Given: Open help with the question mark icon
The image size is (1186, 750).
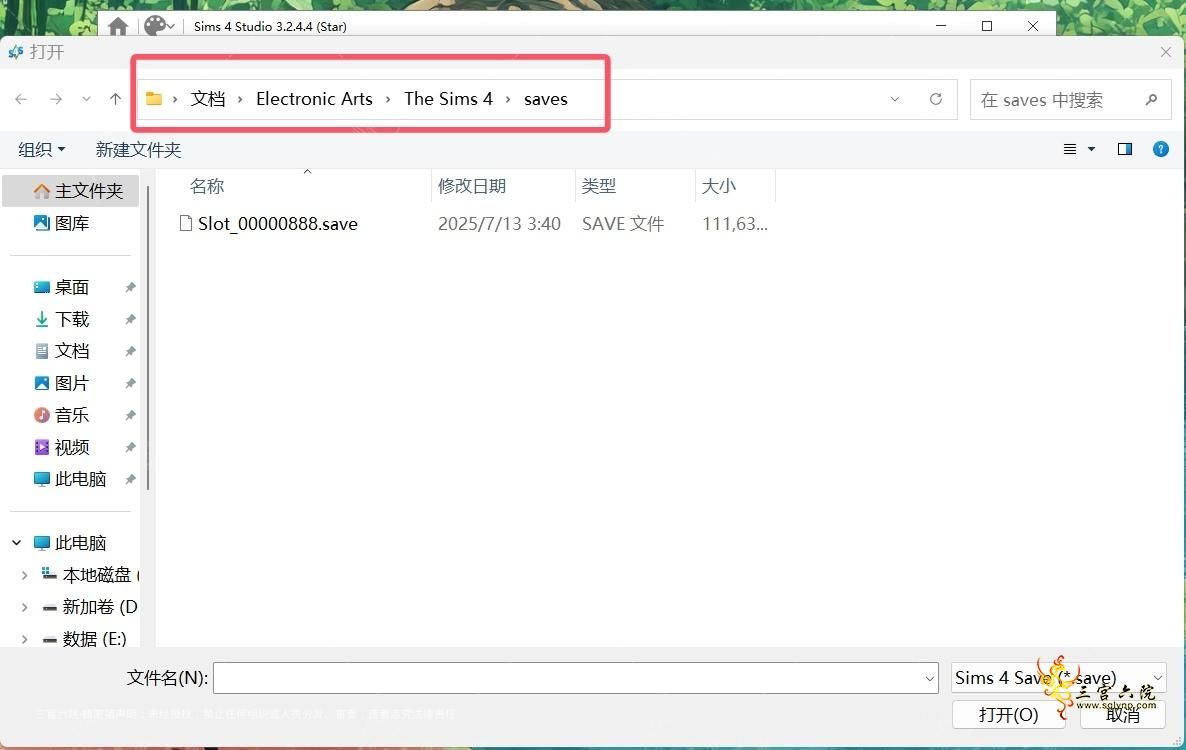Looking at the screenshot, I should pos(1161,149).
